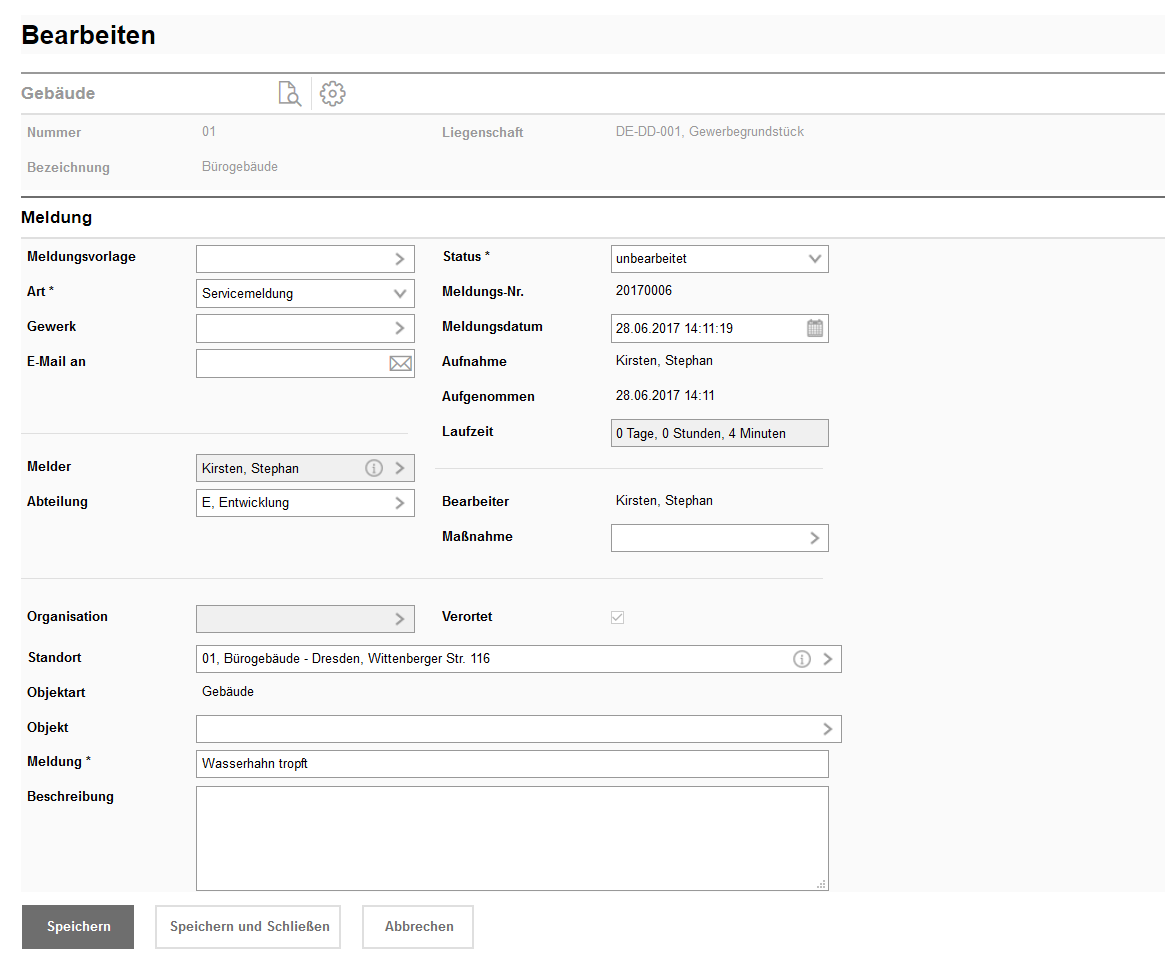Toggle the Verortet checkbox
Viewport: 1167px width, 964px height.
[617, 617]
